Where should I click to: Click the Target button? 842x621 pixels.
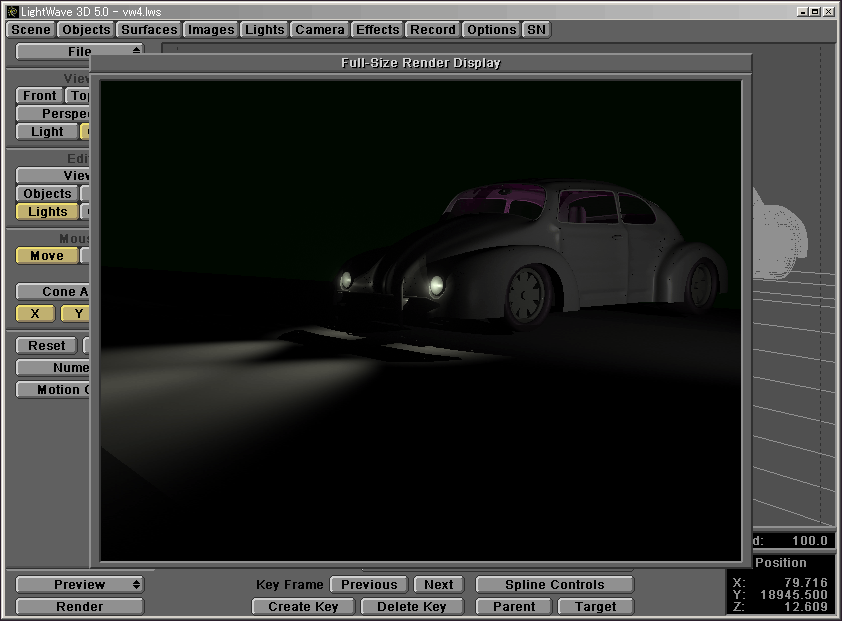pos(595,607)
